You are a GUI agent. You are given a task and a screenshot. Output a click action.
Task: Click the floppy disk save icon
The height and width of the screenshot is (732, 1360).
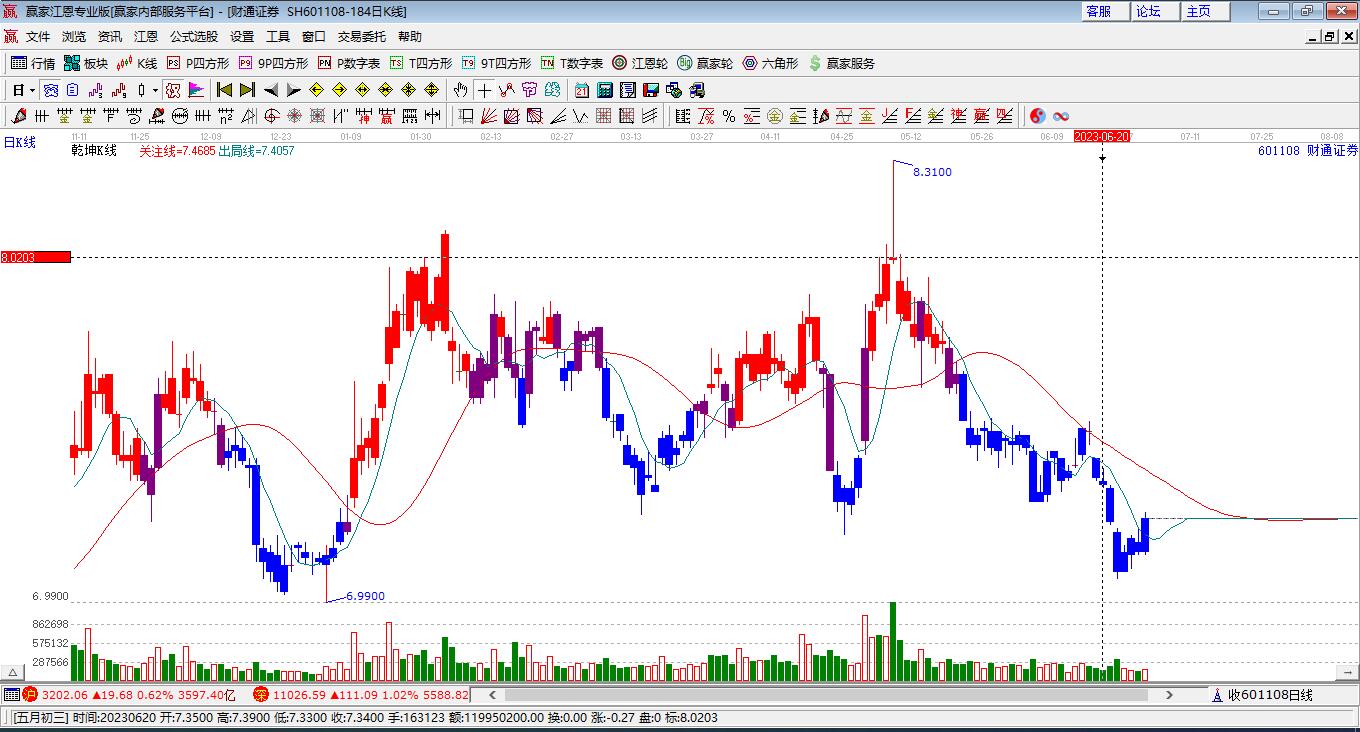coord(651,90)
